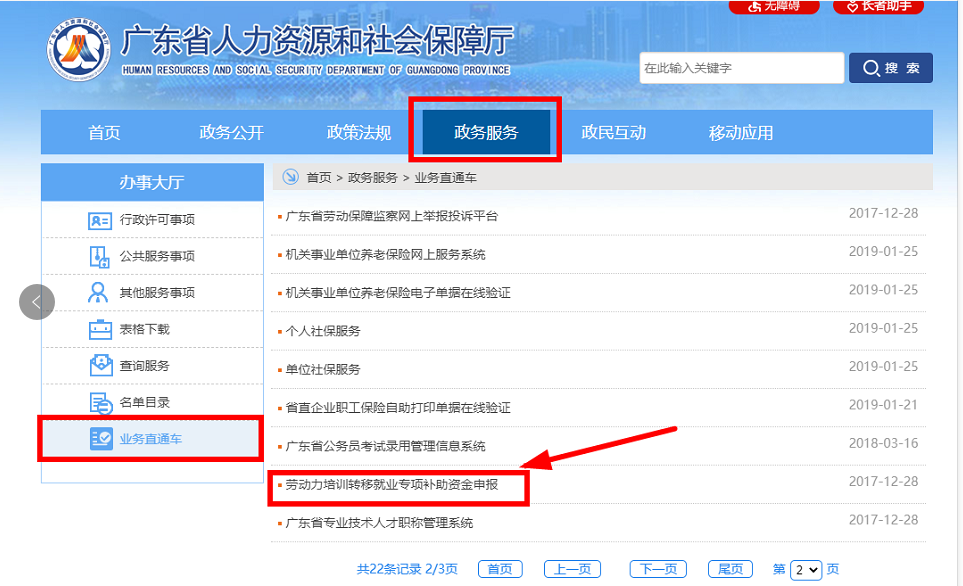Click 业务直通车 in the breadcrumb
Viewport: 963px width, 586px height.
[445, 178]
